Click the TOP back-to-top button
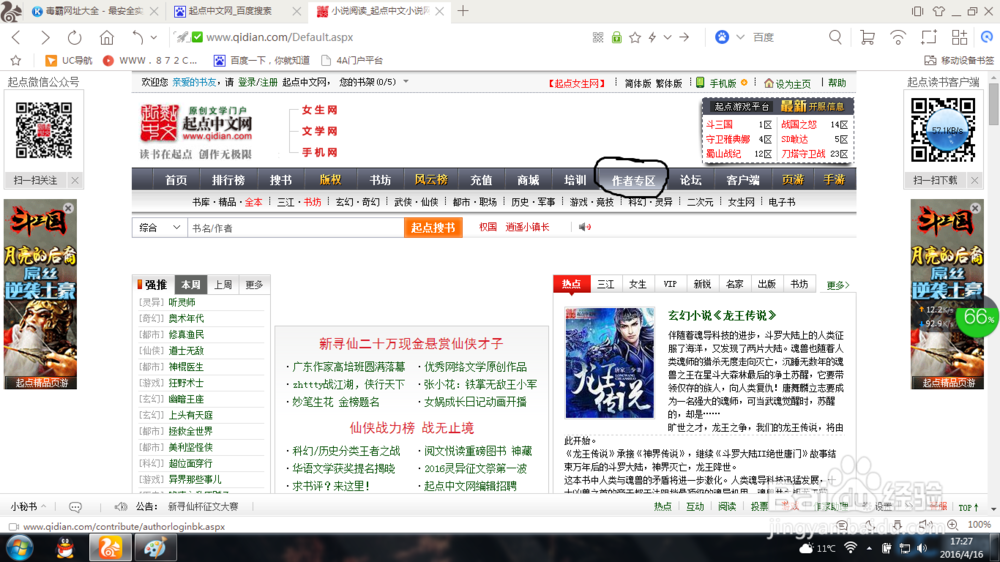 point(968,507)
